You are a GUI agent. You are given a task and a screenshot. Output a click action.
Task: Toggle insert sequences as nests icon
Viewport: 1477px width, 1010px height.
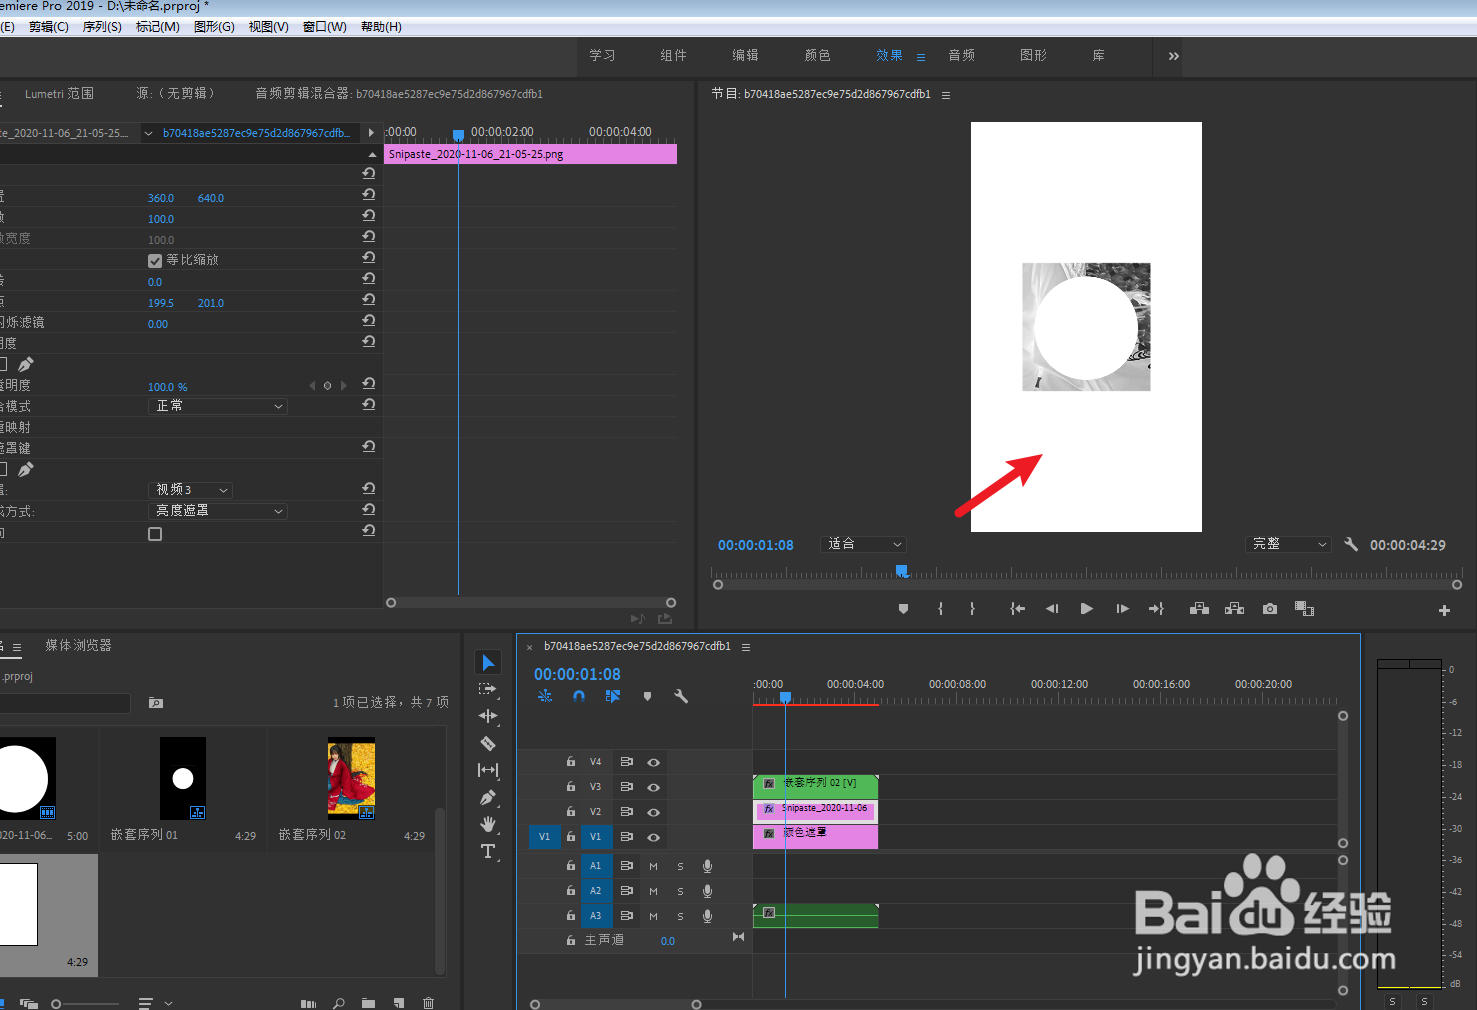coord(545,696)
